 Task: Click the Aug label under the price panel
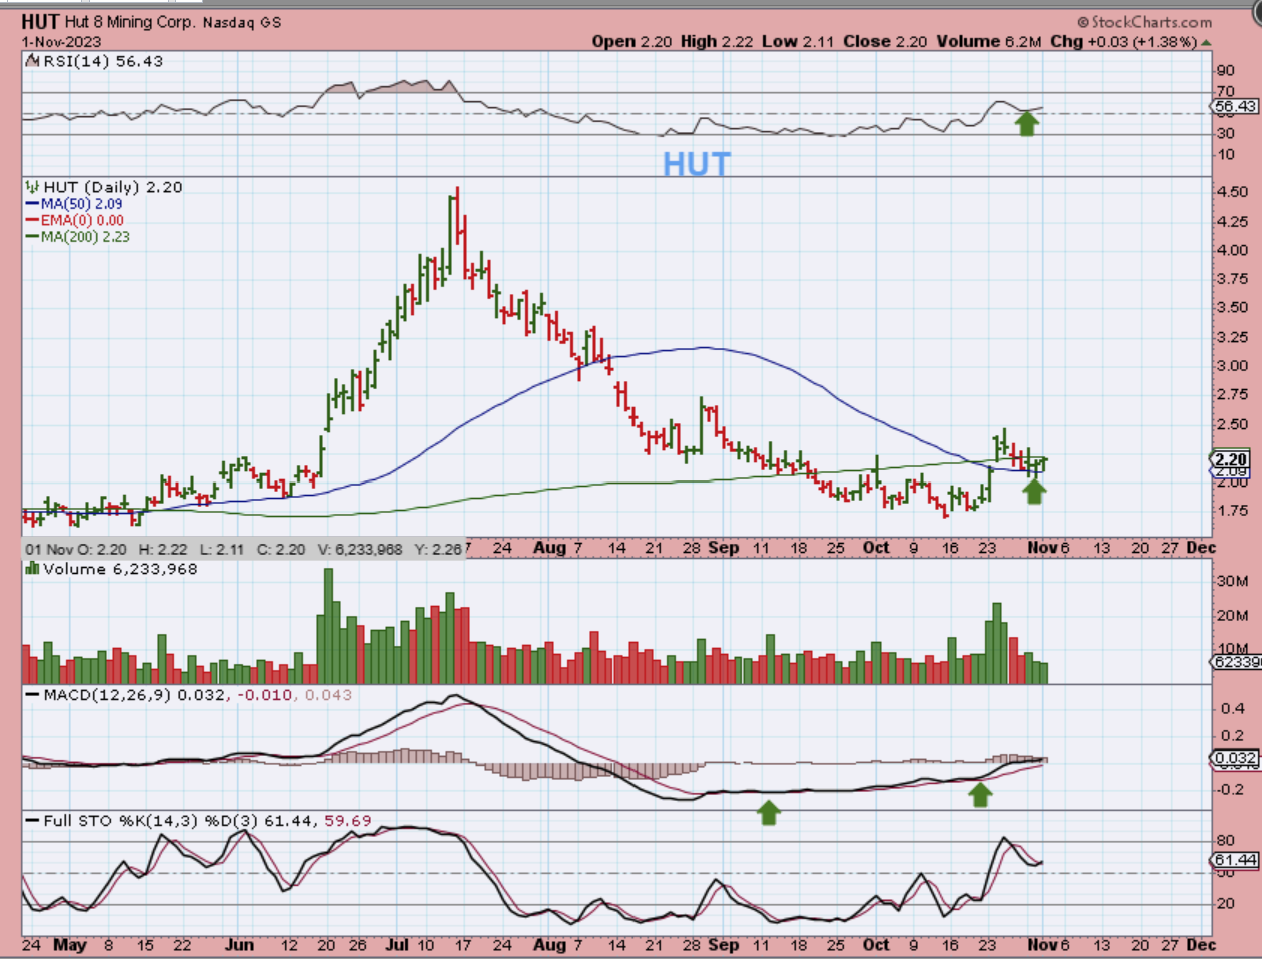(x=549, y=548)
